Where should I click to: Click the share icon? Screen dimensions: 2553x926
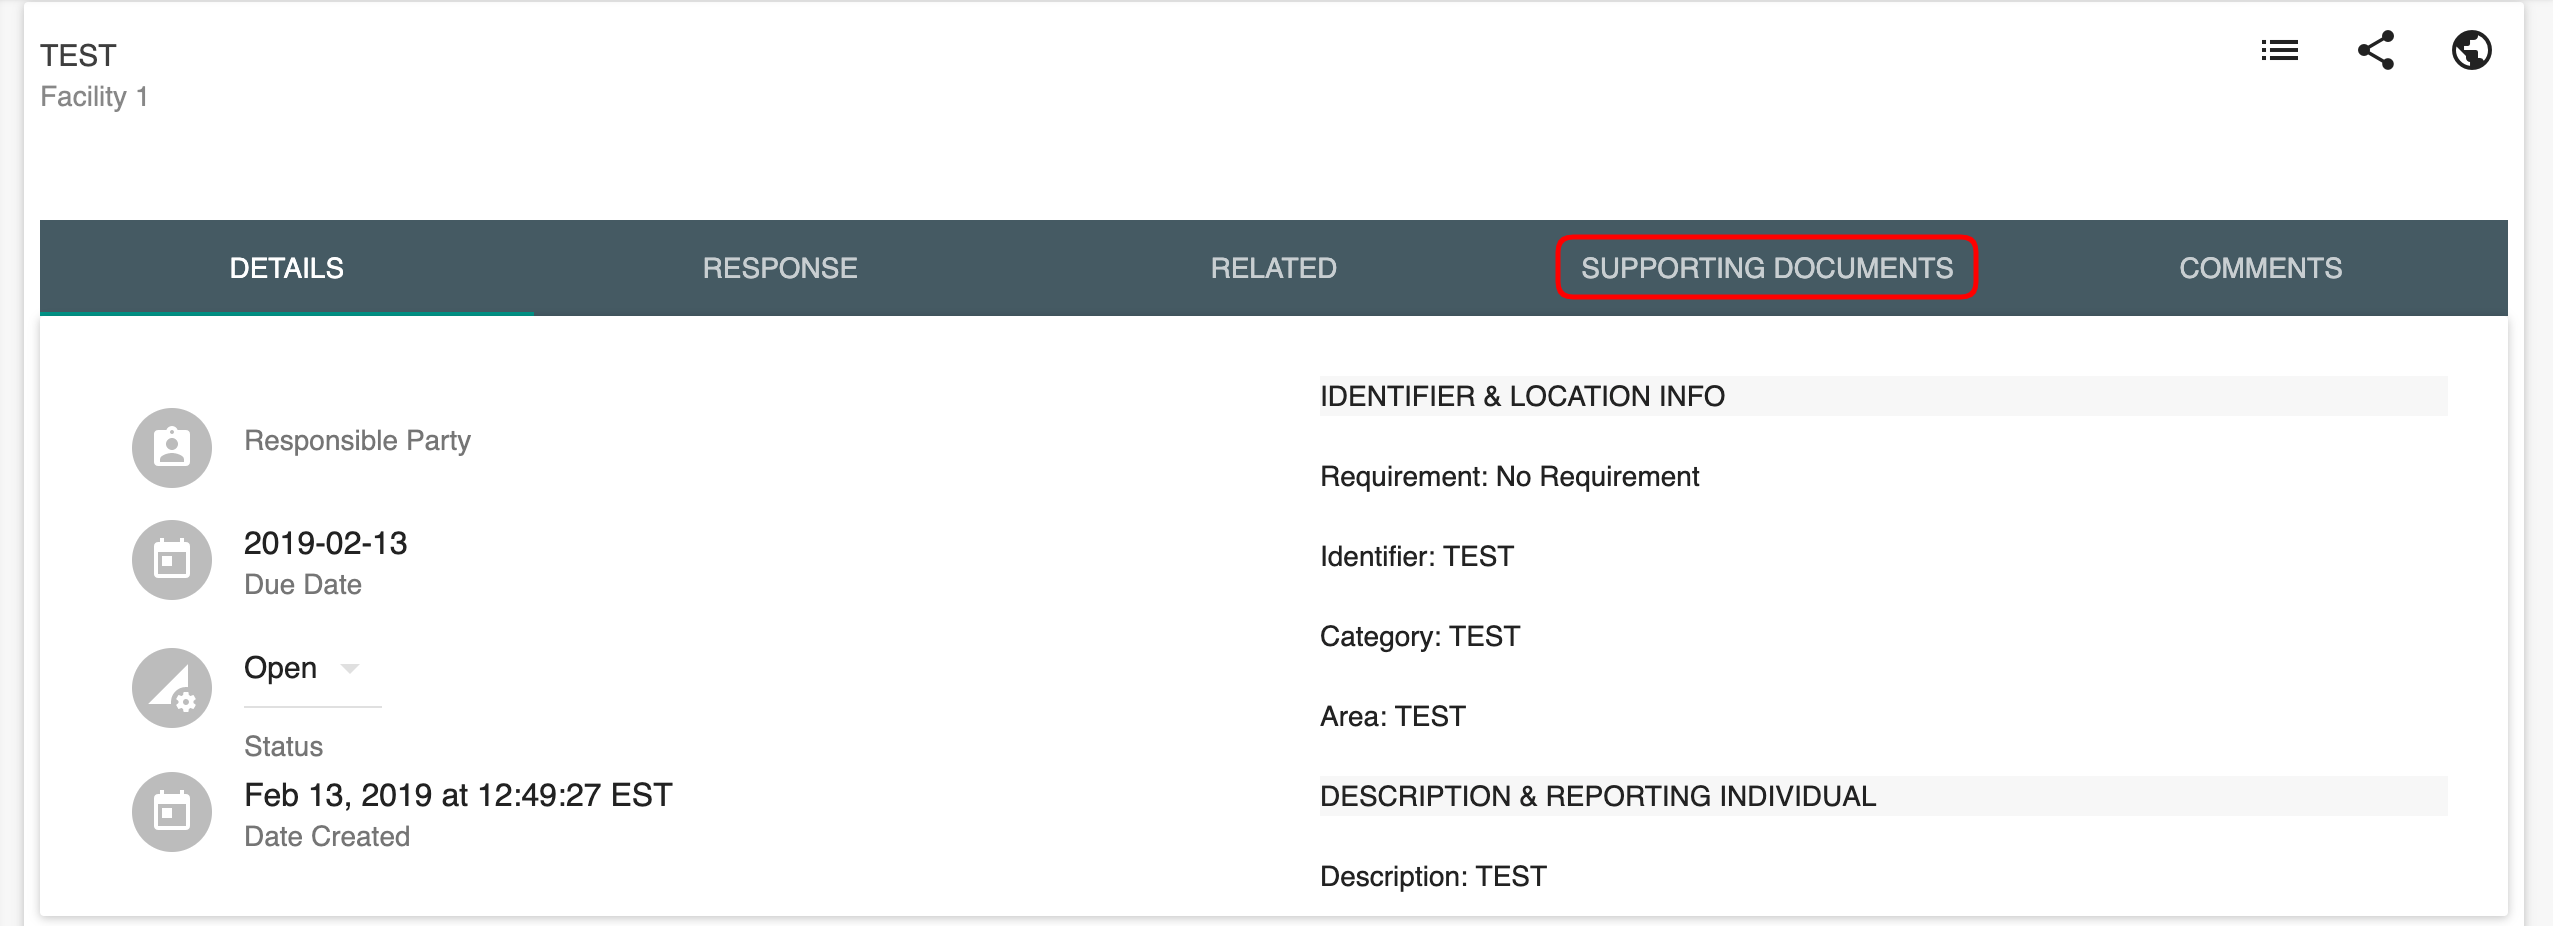click(2375, 50)
